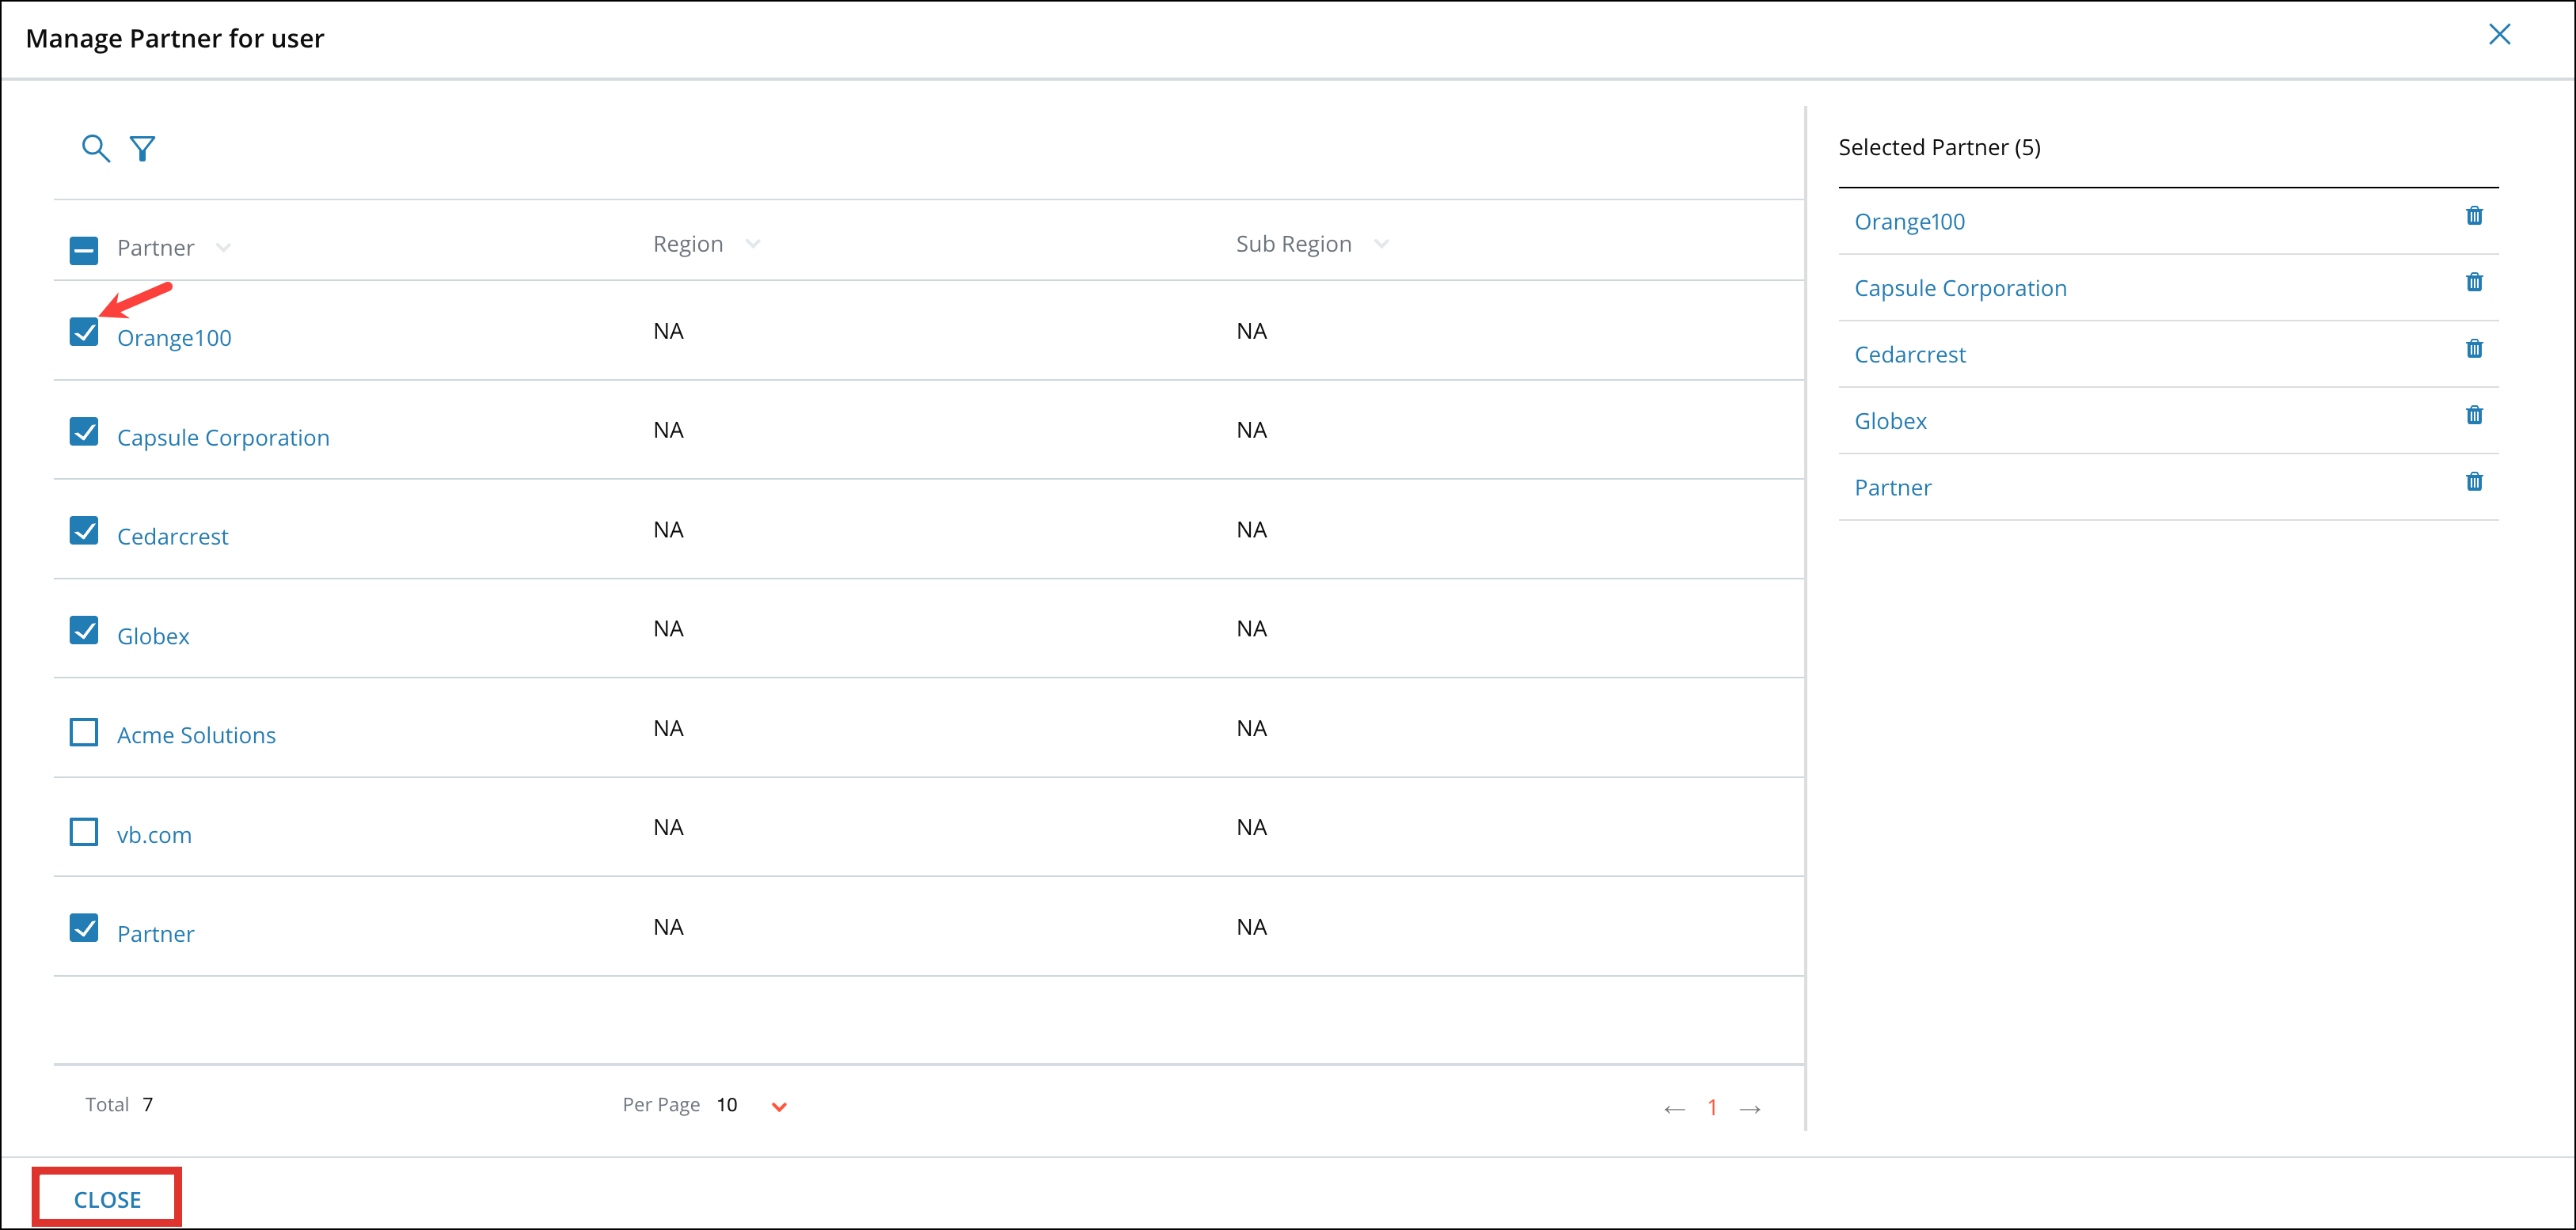2576x1230 pixels.
Task: Open the Partner link in the table
Action: click(156, 934)
